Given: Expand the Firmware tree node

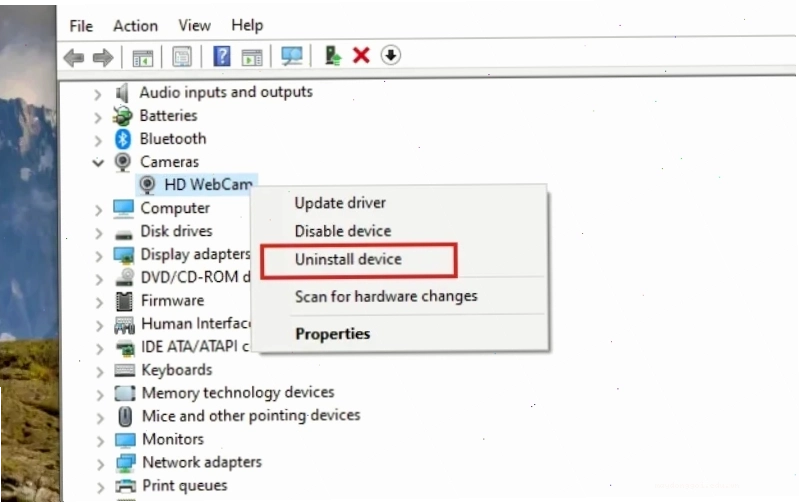Looking at the screenshot, I should pos(99,303).
